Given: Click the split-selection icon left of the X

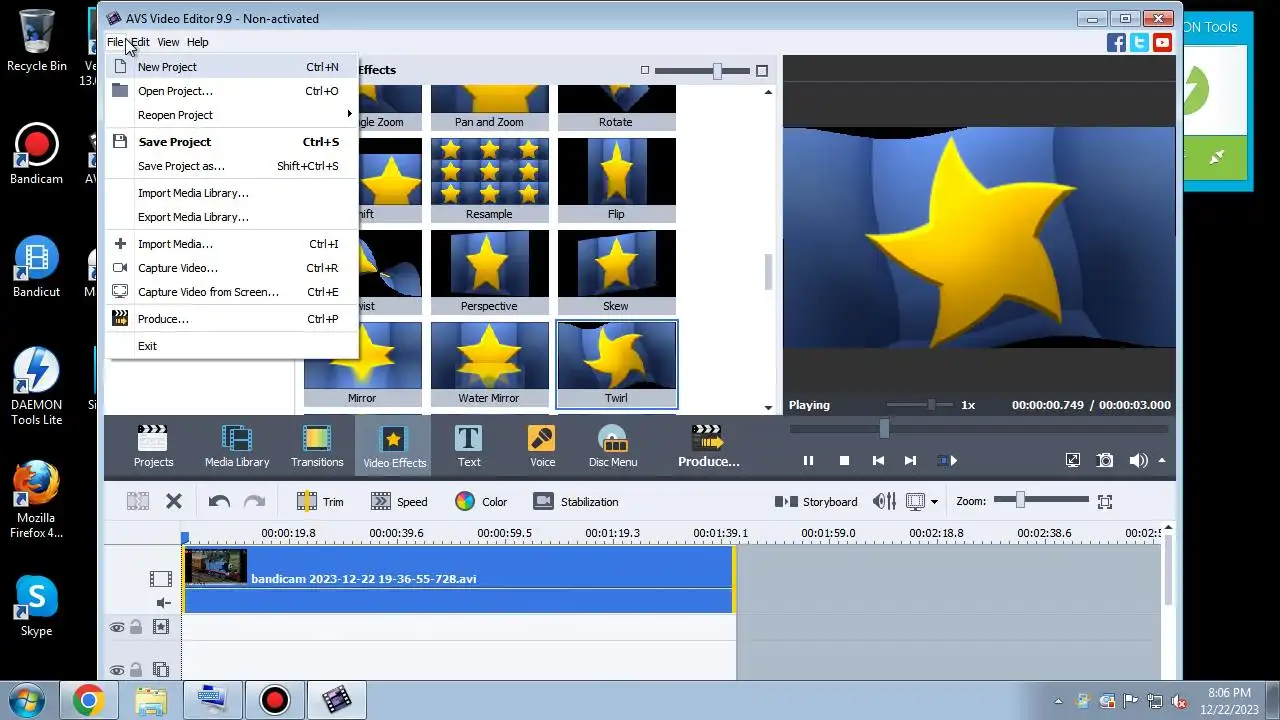Looking at the screenshot, I should coord(138,501).
